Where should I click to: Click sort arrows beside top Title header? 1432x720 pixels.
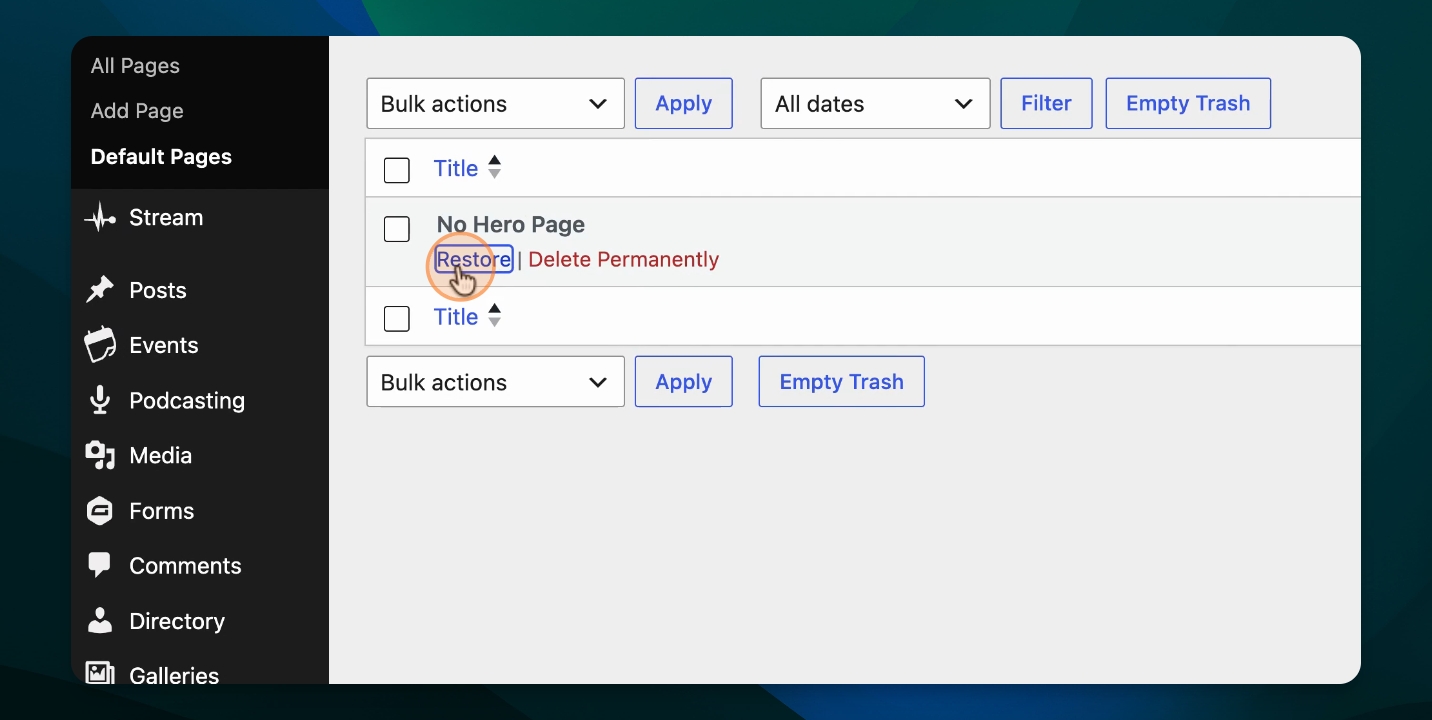pyautogui.click(x=494, y=168)
